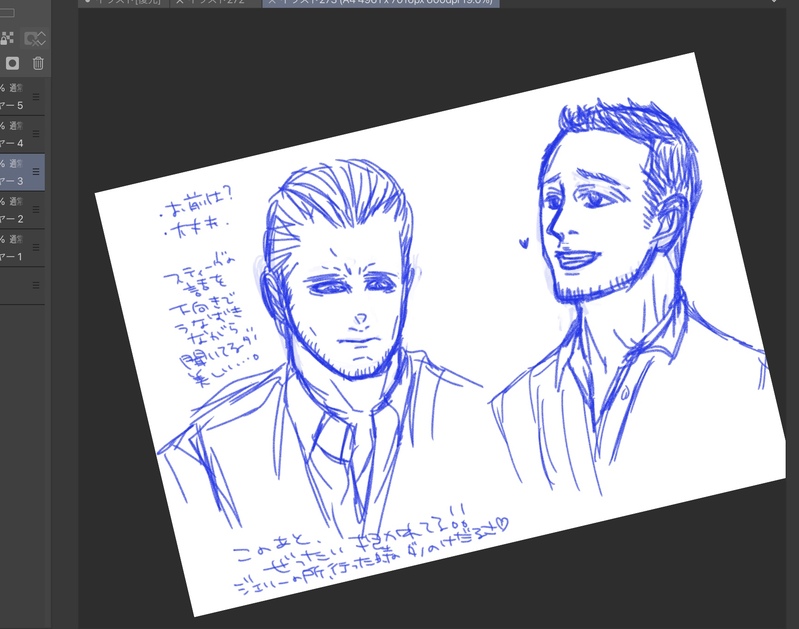The width and height of the screenshot is (799, 629).
Task: Select the layer named レイヤー 1
Action: (22, 248)
